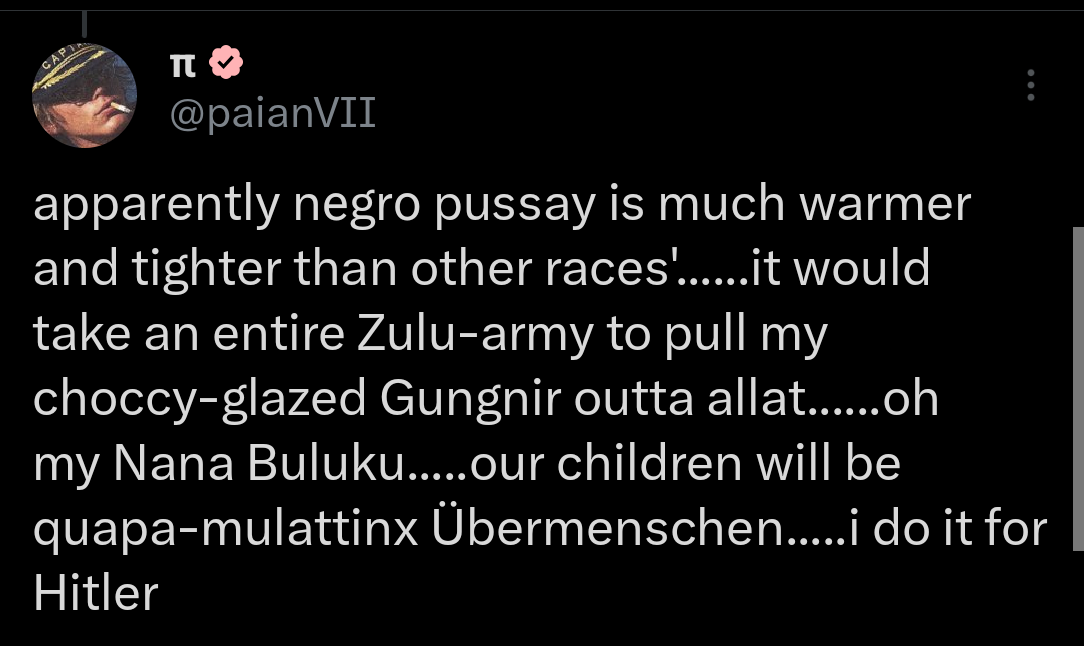Click the grey scrollbar thumb
The image size is (1084, 646).
pyautogui.click(x=1077, y=388)
